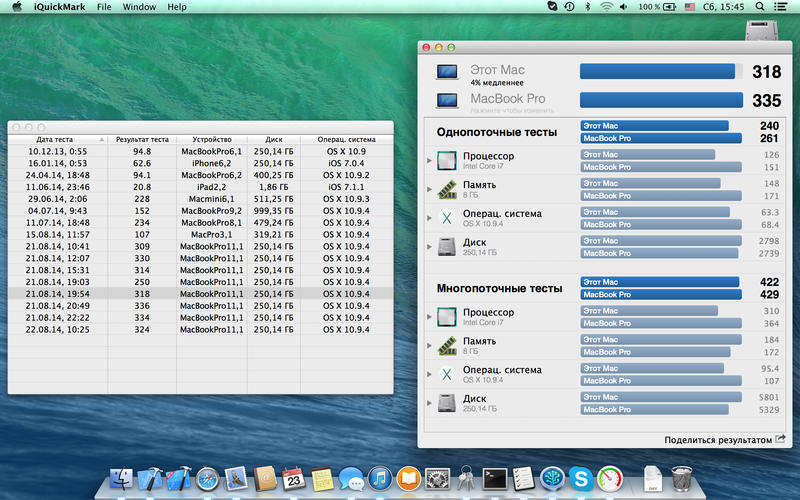Screen dimensions: 800x500
Task: Open Keychain Access keys icon
Action: pyautogui.click(x=466, y=479)
